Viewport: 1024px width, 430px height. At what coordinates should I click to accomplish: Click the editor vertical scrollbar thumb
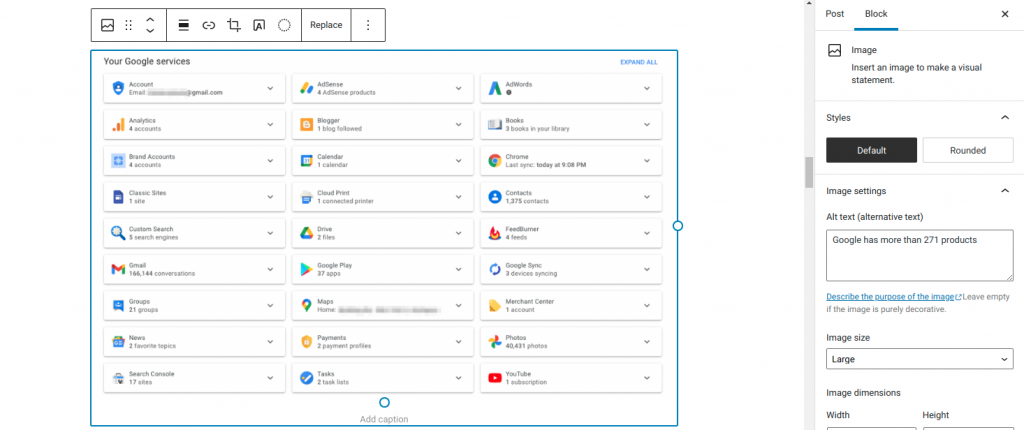(x=809, y=173)
